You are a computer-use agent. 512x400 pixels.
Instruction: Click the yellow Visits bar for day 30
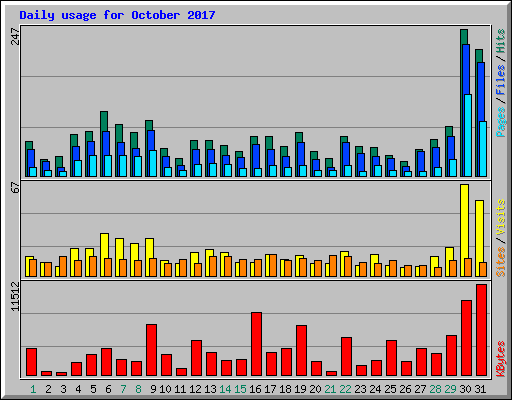[463, 221]
